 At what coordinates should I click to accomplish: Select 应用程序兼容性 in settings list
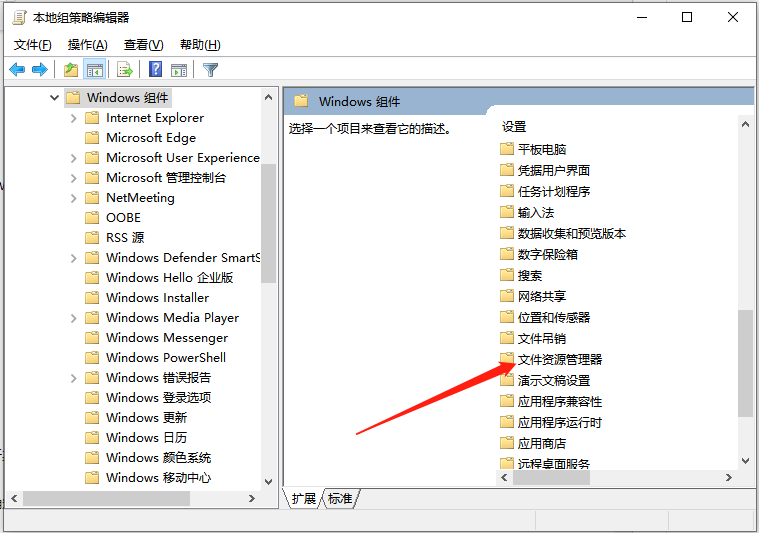click(x=560, y=401)
